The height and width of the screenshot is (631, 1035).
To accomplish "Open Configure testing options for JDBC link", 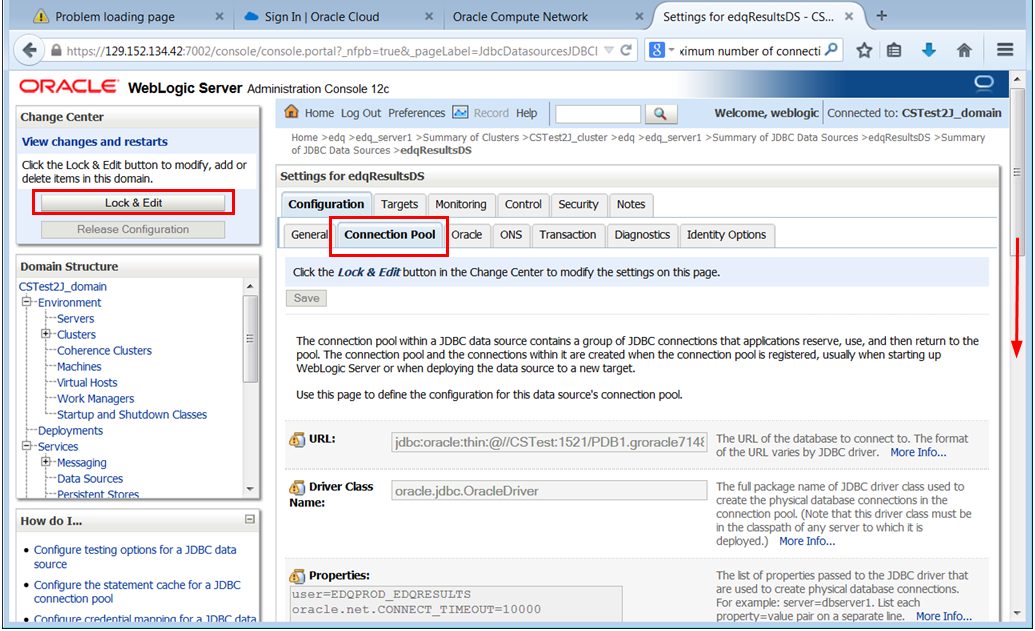I will pyautogui.click(x=135, y=557).
